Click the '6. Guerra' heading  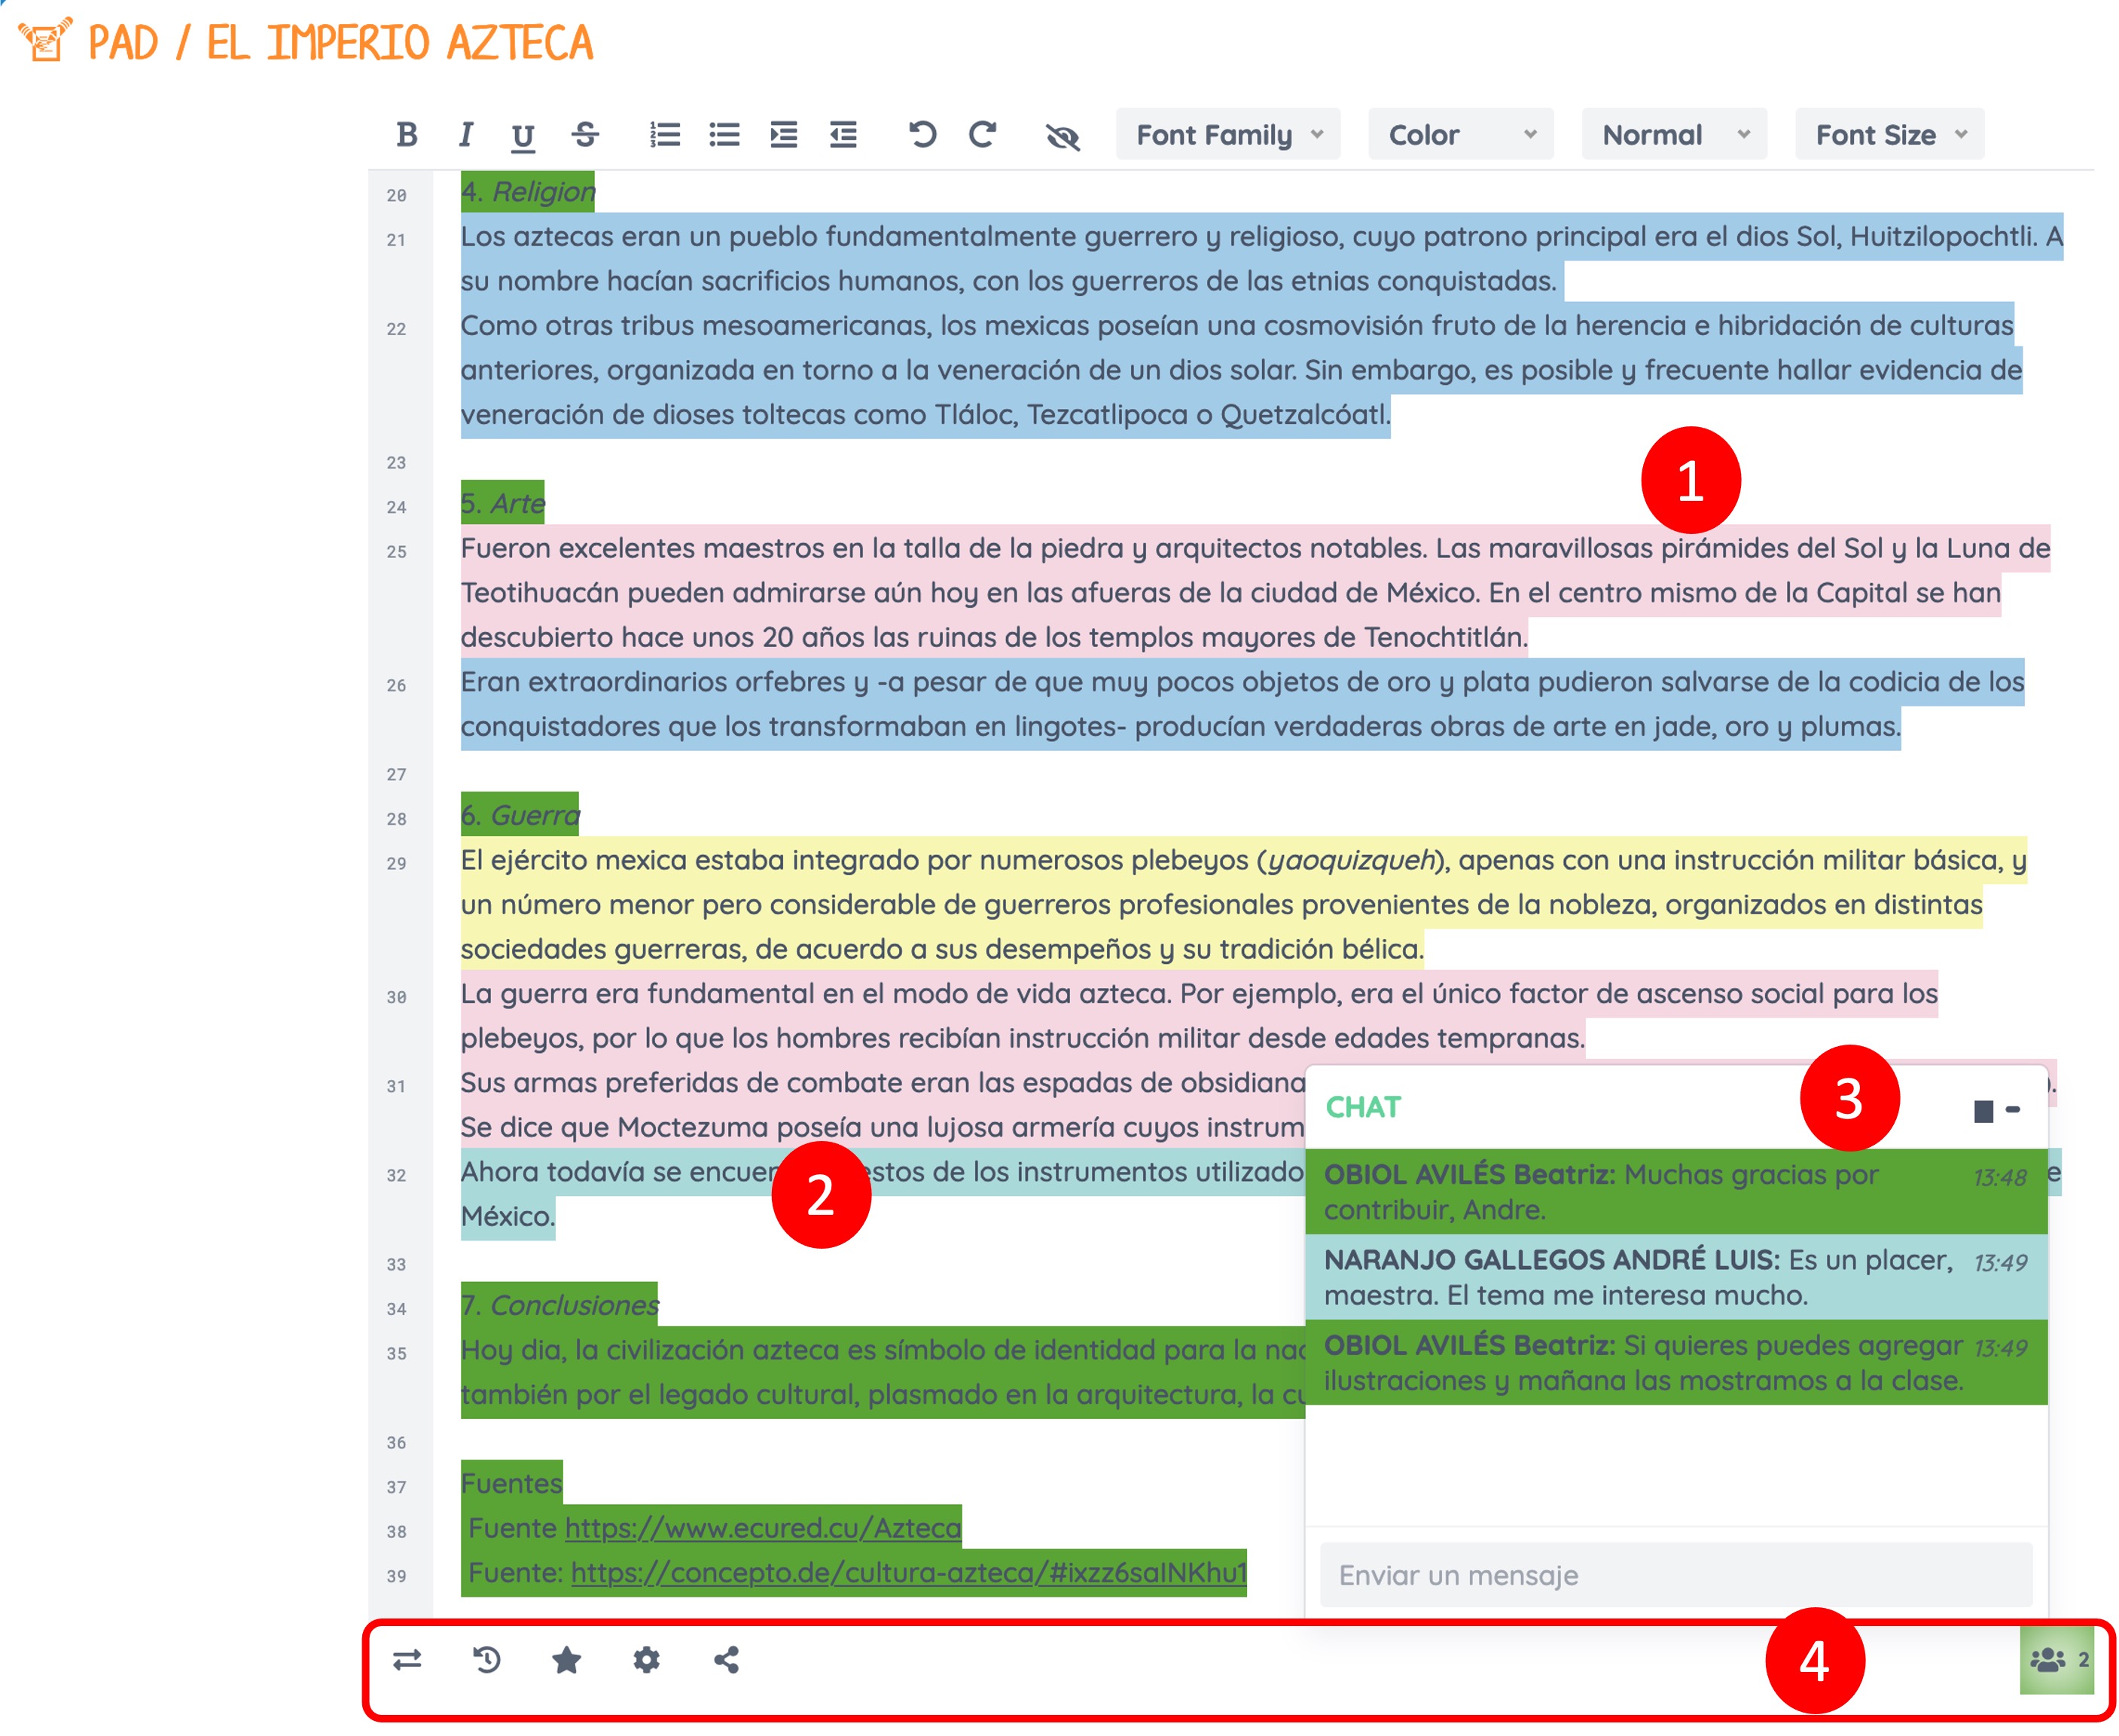tap(520, 815)
